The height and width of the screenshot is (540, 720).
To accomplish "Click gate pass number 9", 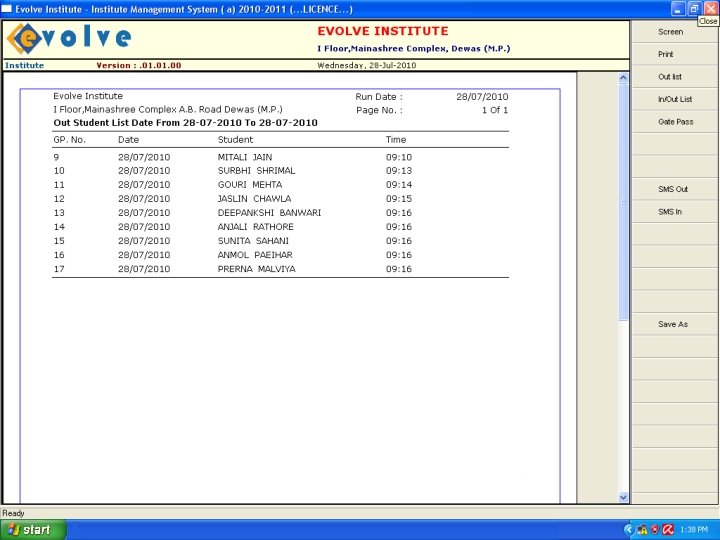I will (x=56, y=157).
